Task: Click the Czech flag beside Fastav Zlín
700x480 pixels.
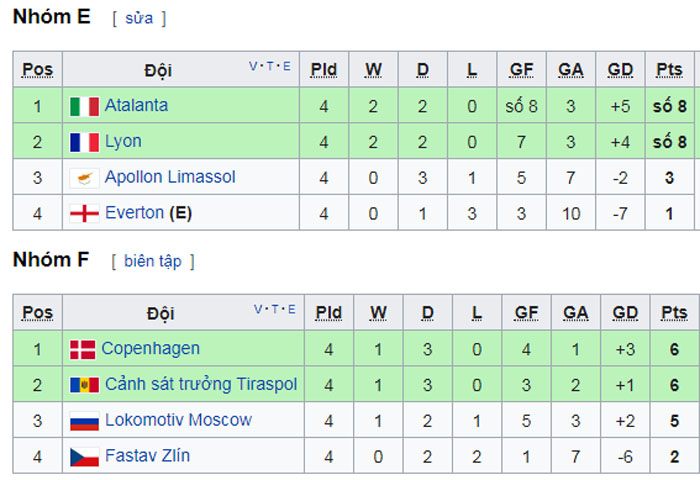Action: click(84, 457)
